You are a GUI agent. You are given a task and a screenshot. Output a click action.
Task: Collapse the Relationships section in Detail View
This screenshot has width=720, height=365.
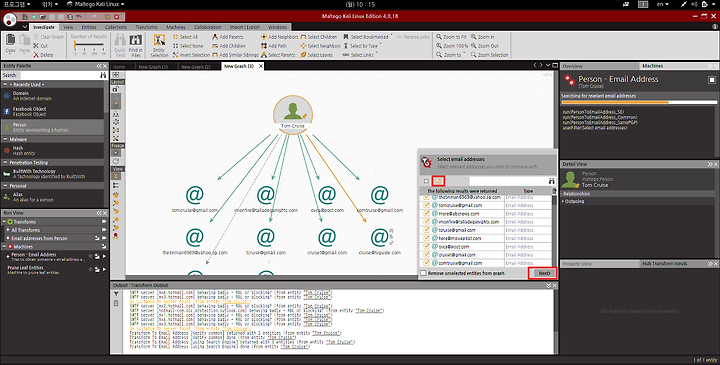tap(563, 194)
